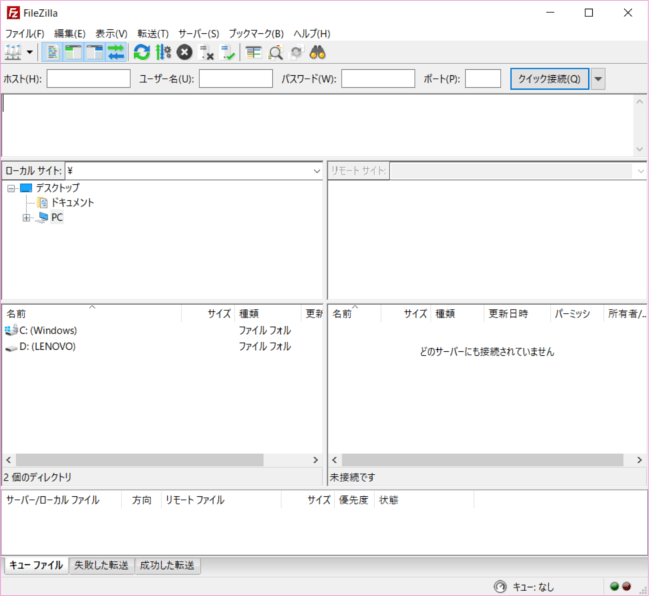This screenshot has height=596, width=649.
Task: Focus the ホスト(H) input field
Action: (89, 79)
